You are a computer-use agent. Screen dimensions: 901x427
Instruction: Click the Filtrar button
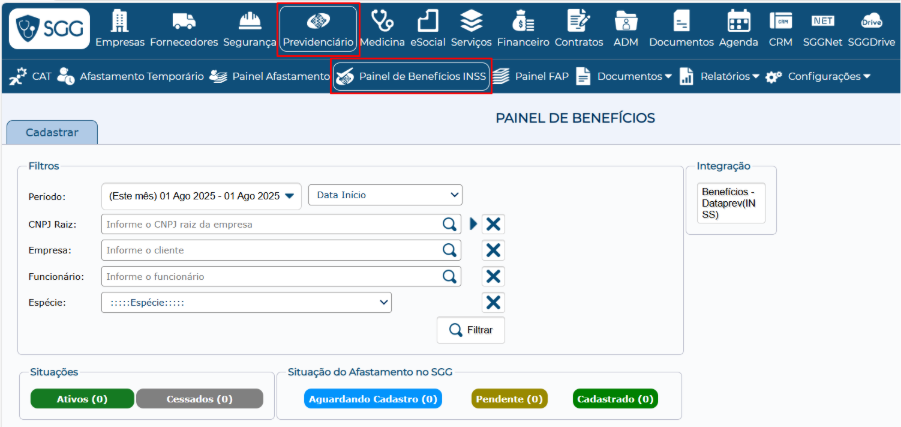point(470,330)
